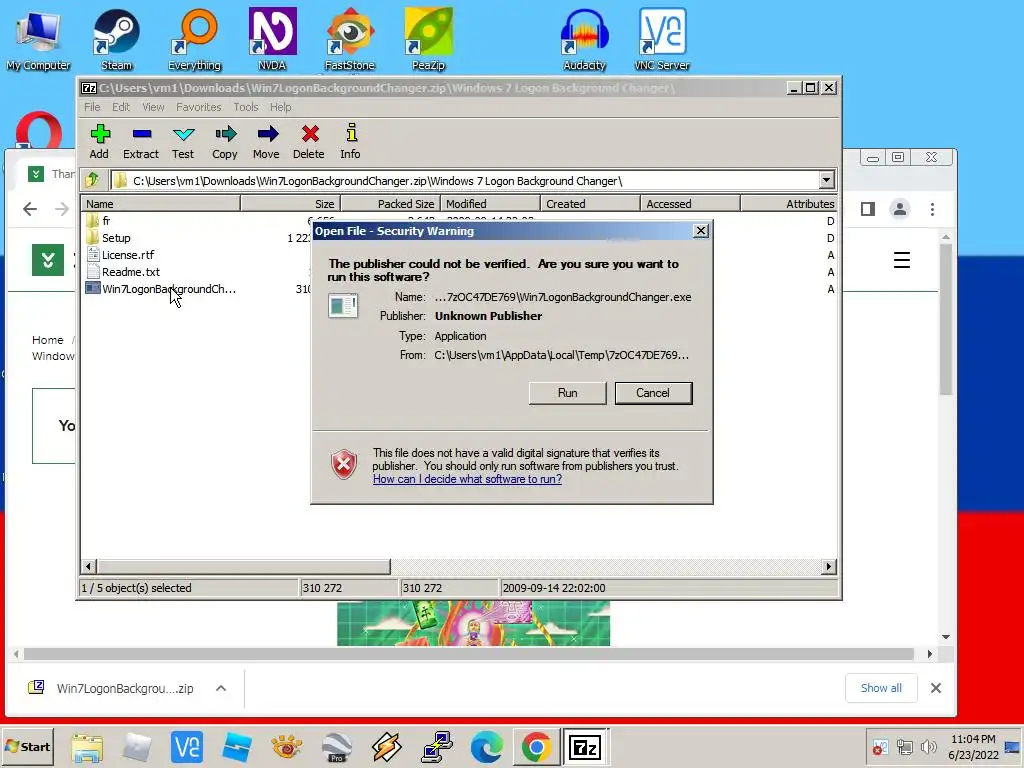
Task: Sort file list by Created column
Action: click(x=590, y=204)
